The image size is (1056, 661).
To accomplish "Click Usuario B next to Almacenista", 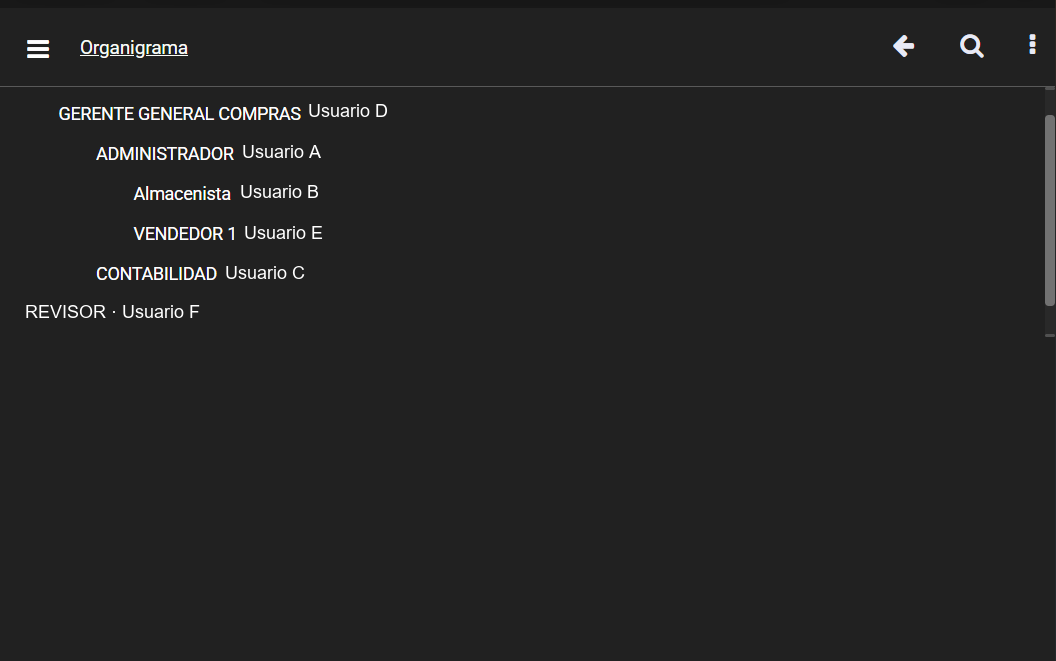I will click(x=279, y=192).
